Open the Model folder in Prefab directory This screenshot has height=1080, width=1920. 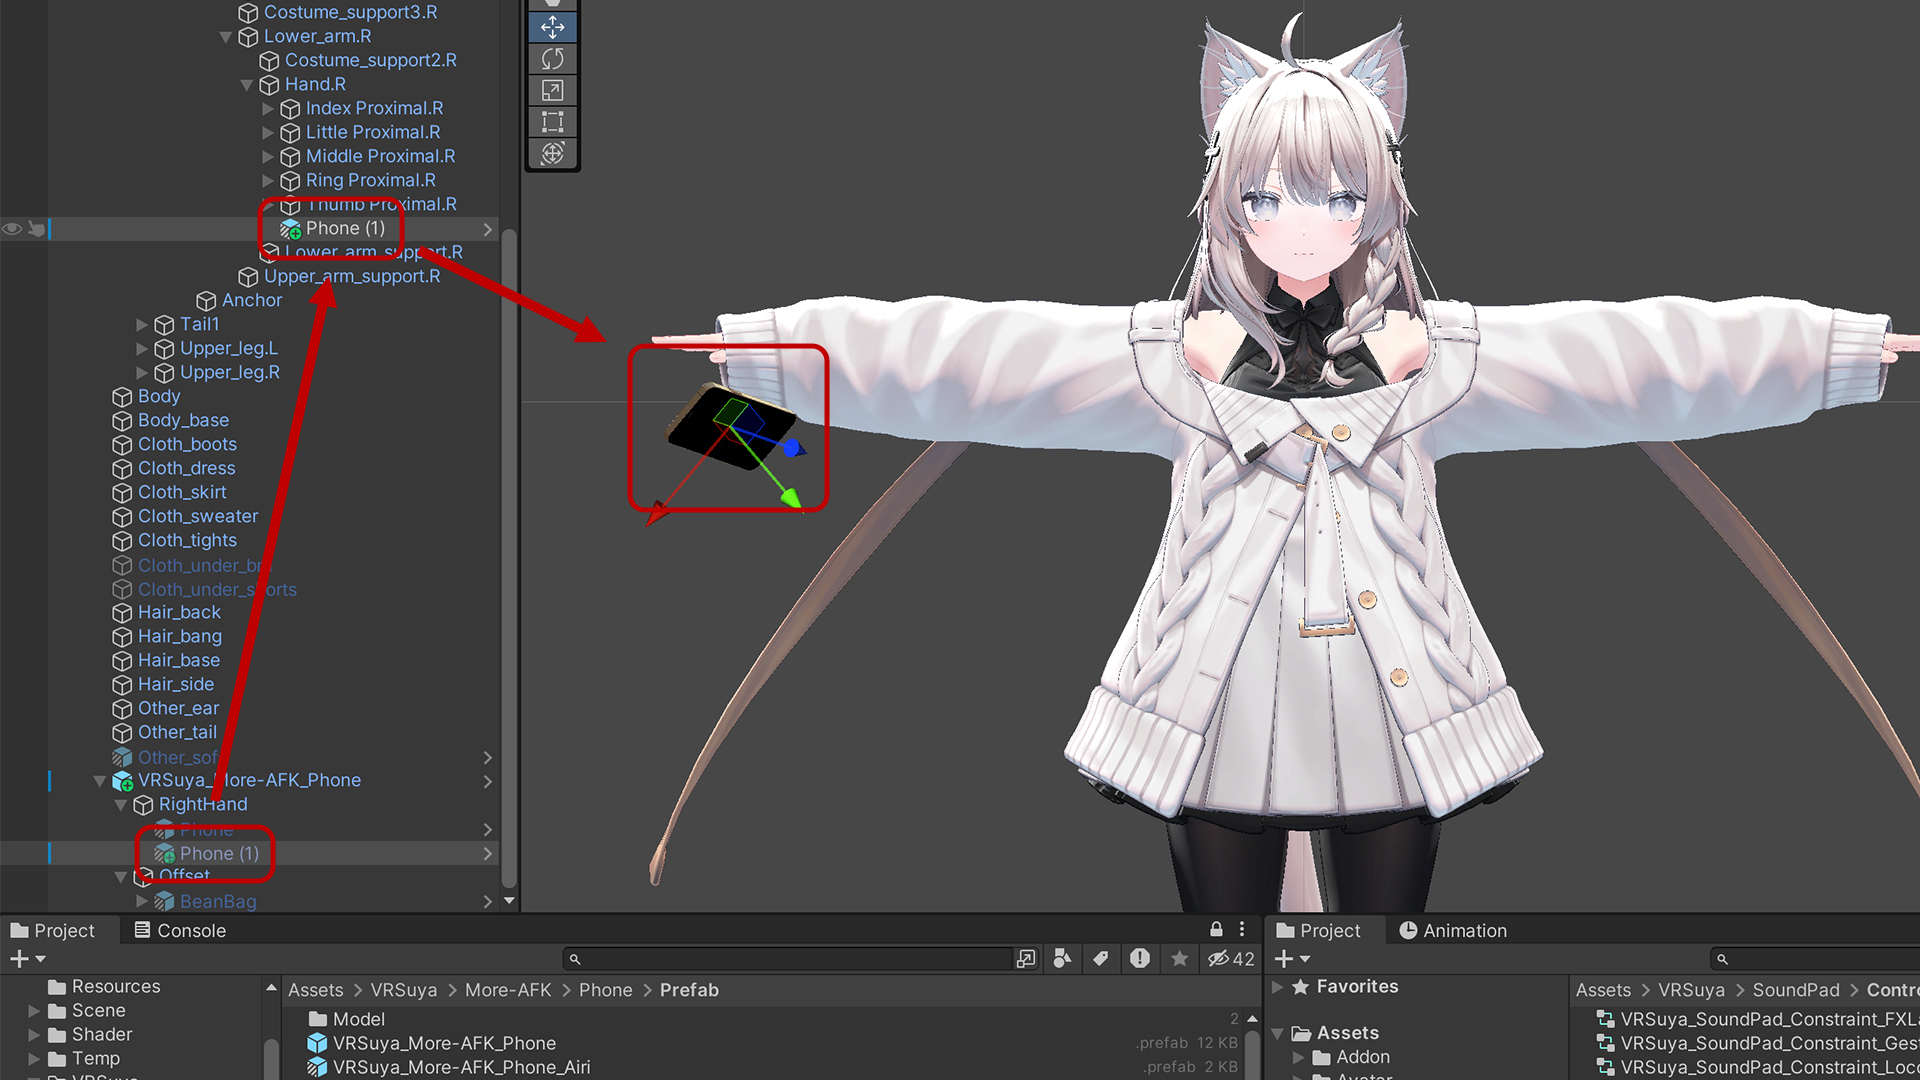[x=359, y=1019]
